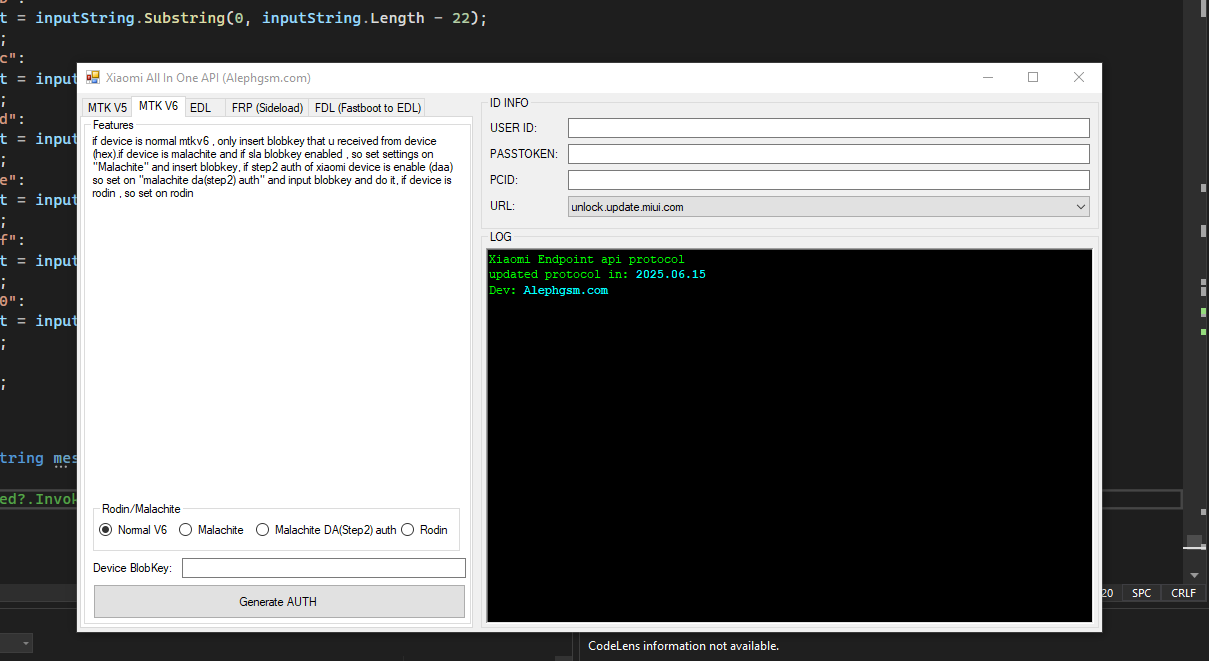Viewport: 1209px width, 661px height.
Task: Maximize the Xiaomi All In One API window
Action: point(1033,77)
